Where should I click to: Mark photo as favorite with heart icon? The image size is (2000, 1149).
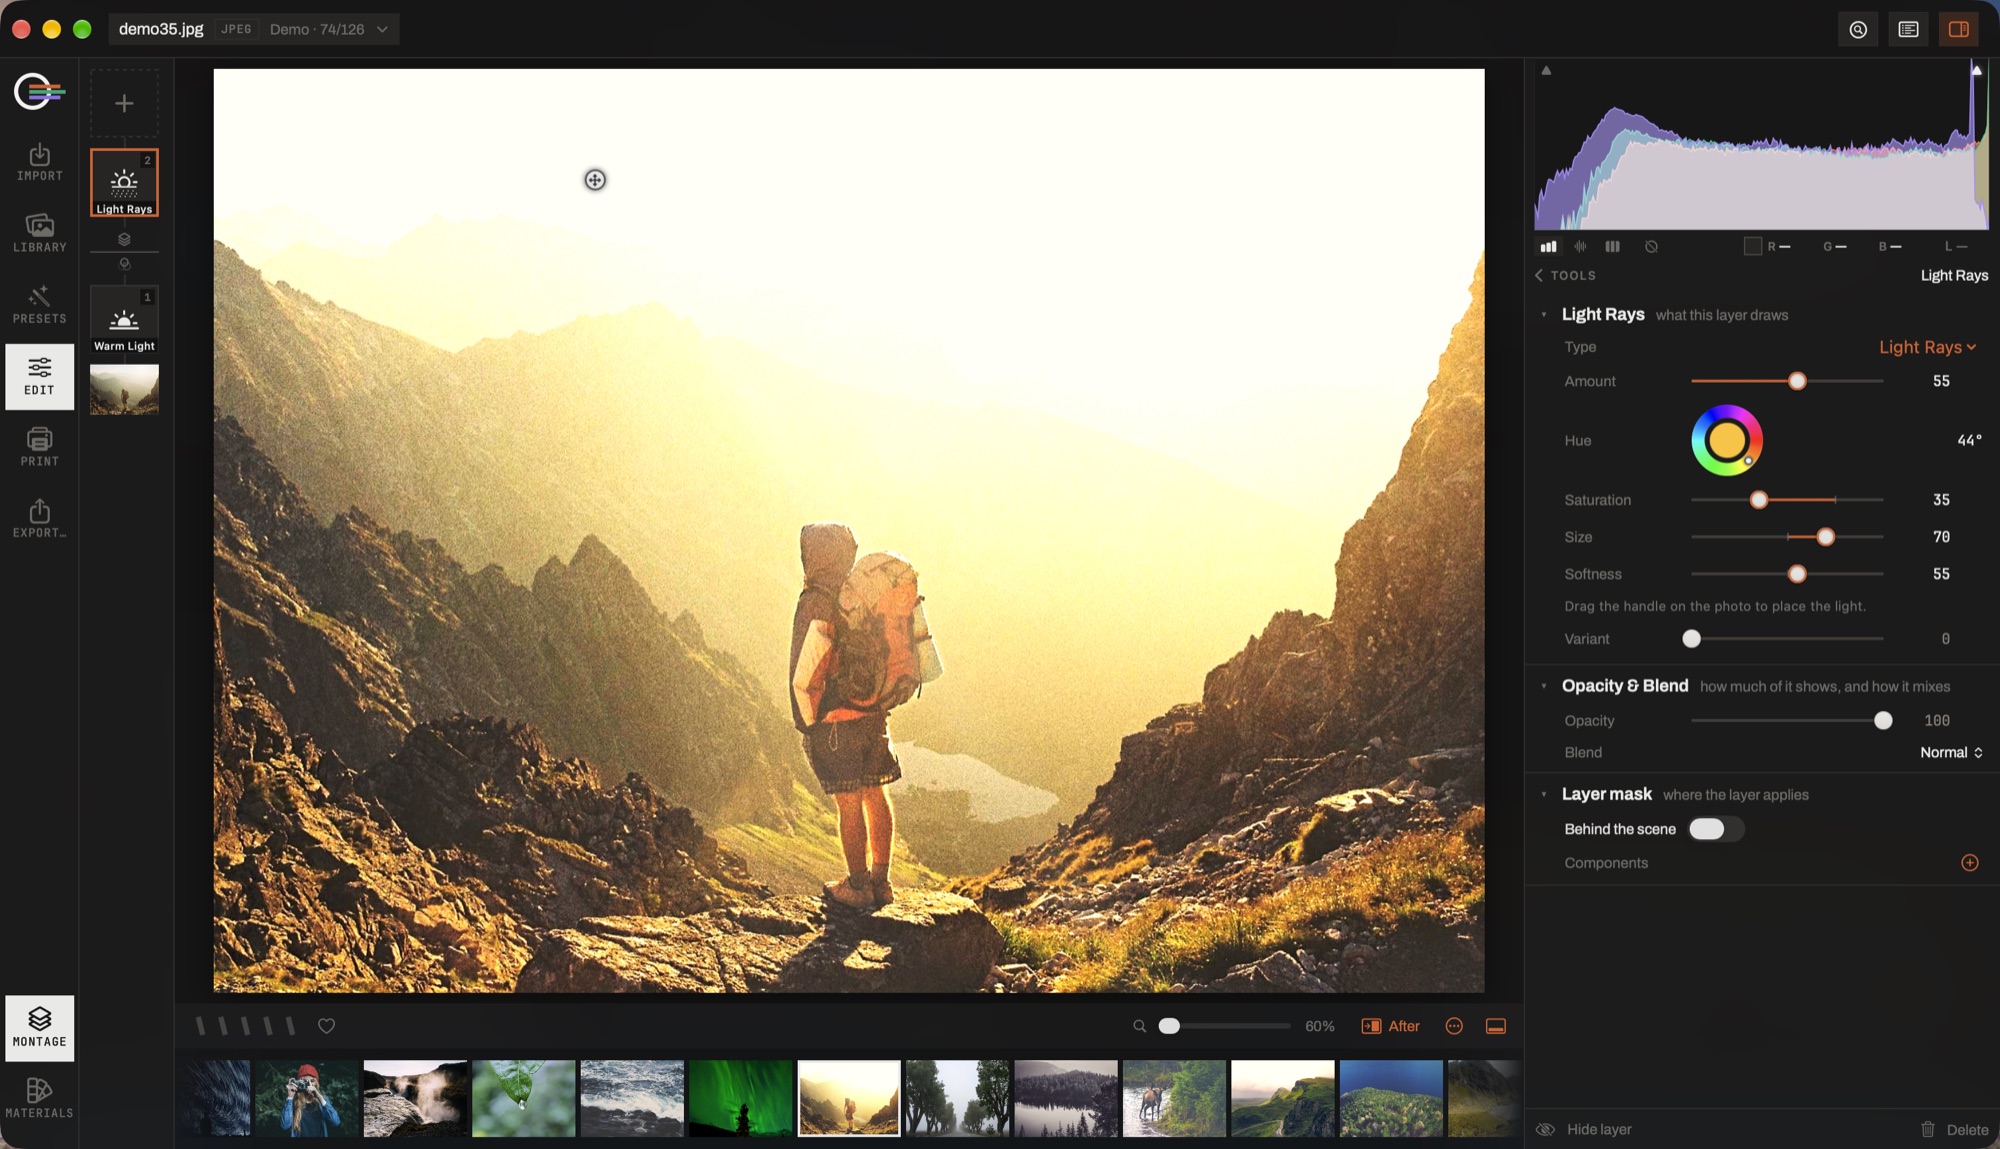click(x=326, y=1026)
